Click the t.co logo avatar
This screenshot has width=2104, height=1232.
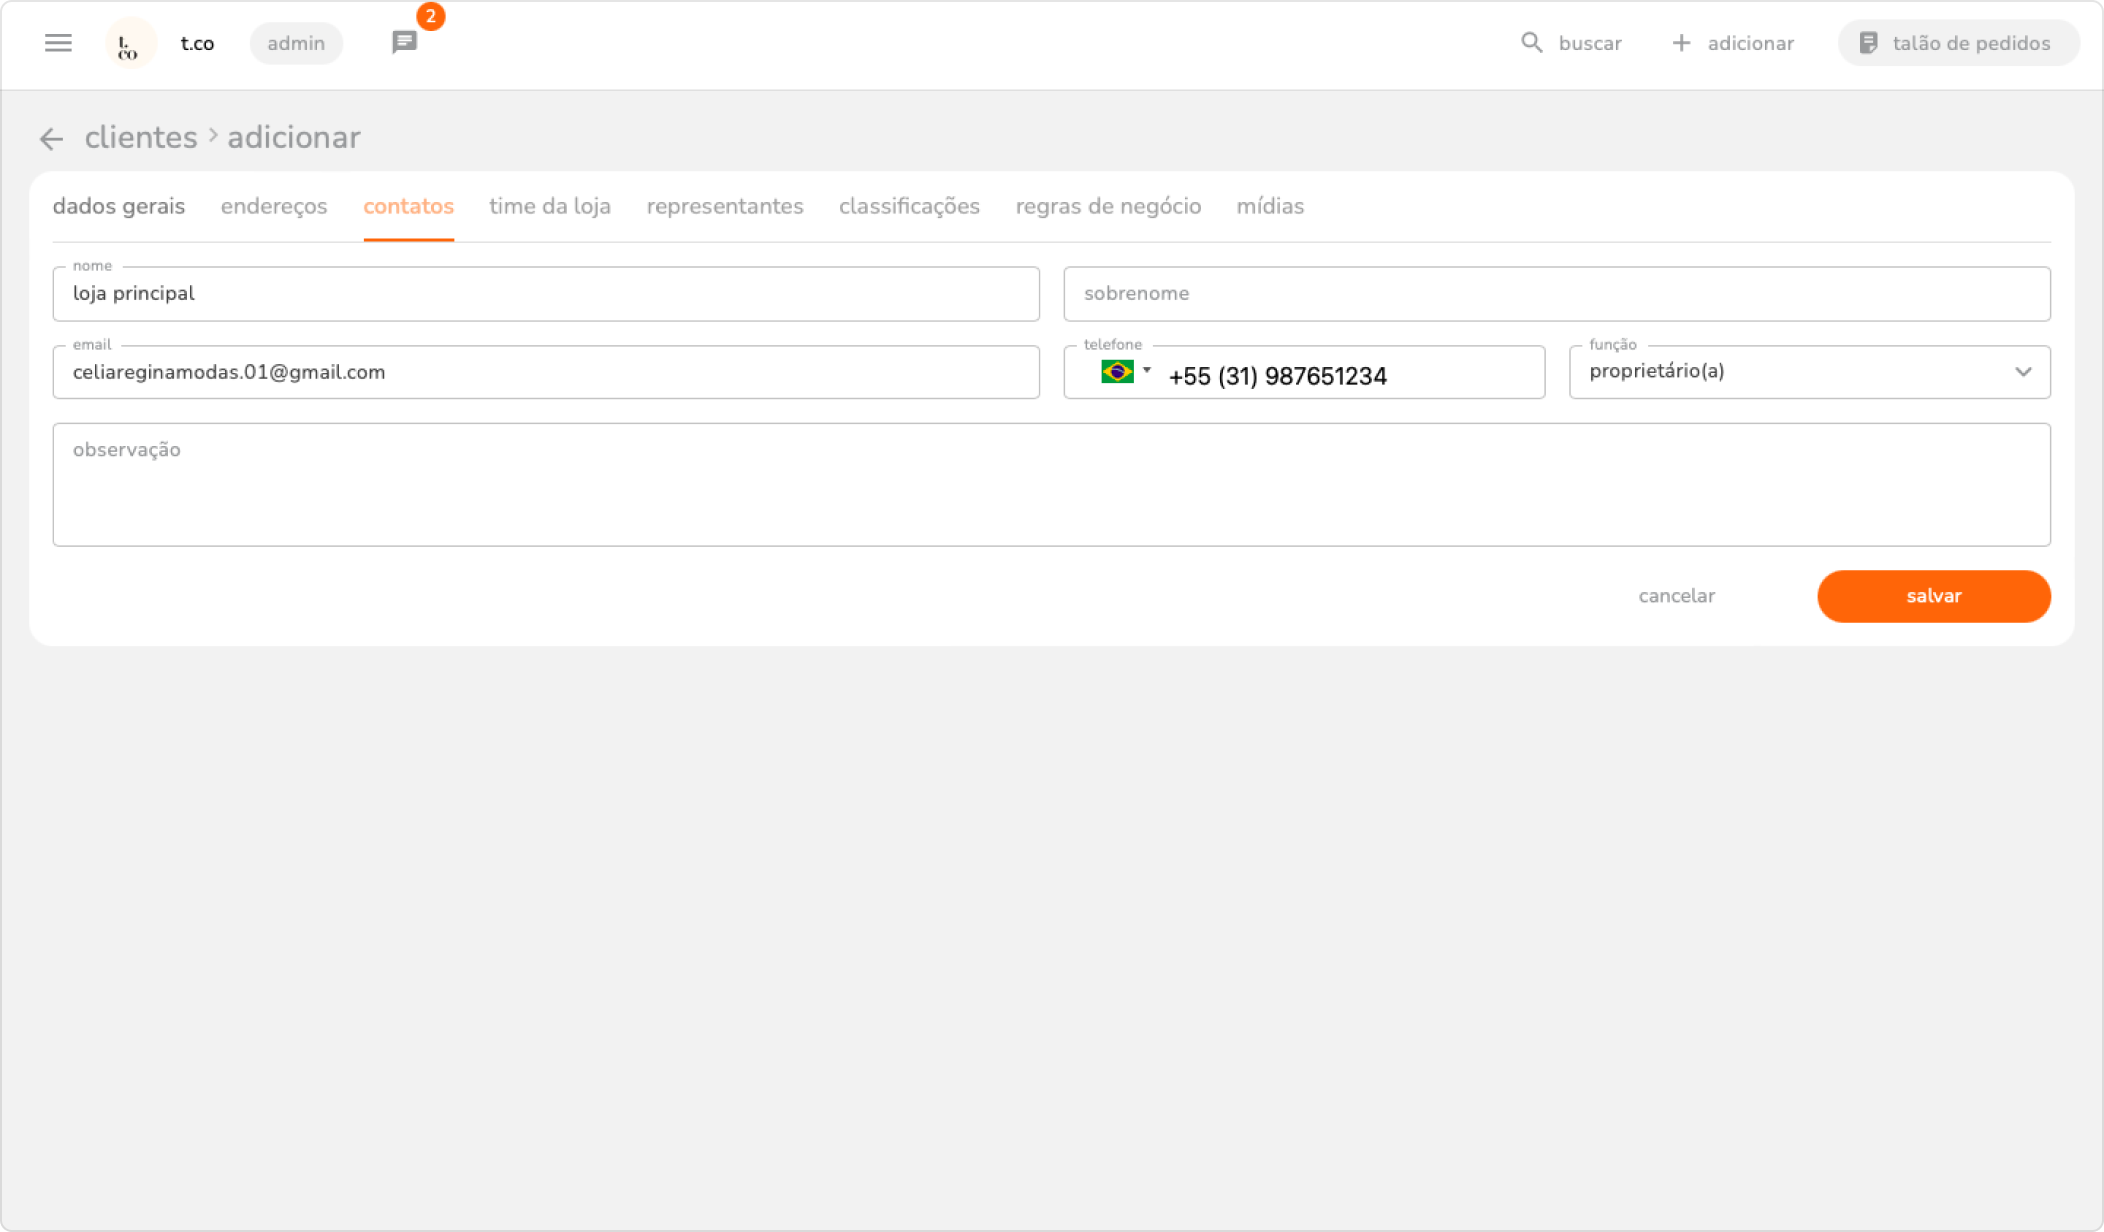coord(130,44)
